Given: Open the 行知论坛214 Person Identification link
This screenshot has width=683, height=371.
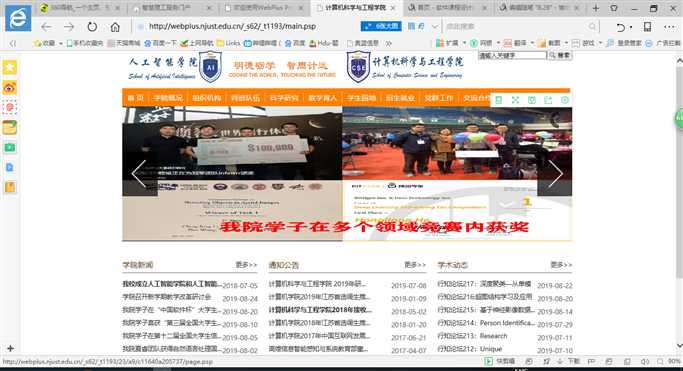Looking at the screenshot, I should (x=486, y=323).
